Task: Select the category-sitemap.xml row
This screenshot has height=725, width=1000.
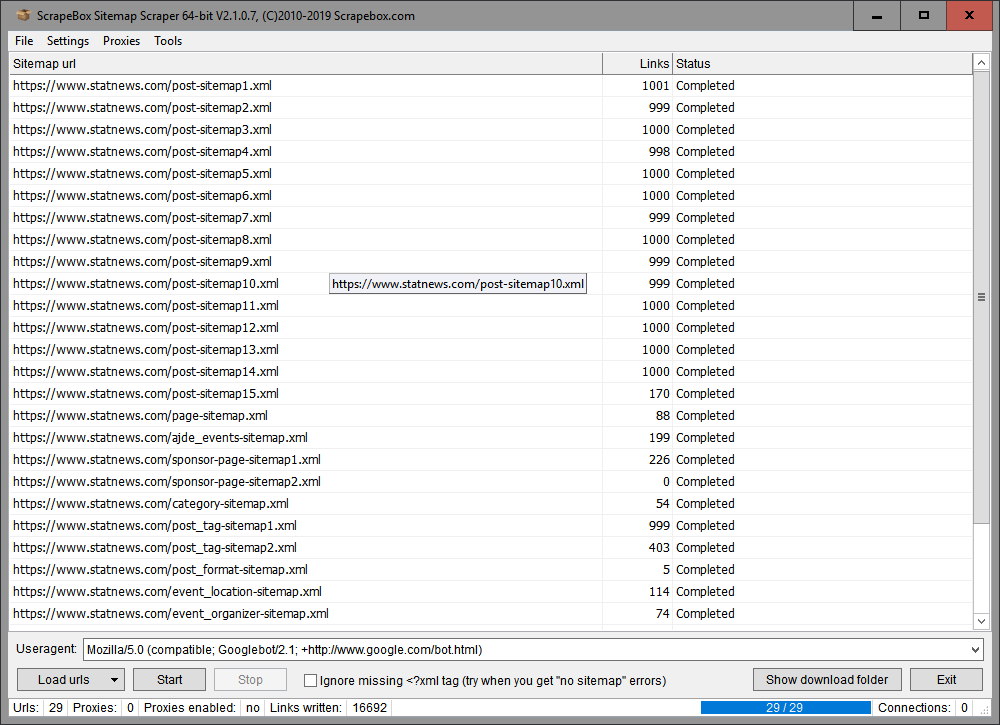Action: point(491,504)
